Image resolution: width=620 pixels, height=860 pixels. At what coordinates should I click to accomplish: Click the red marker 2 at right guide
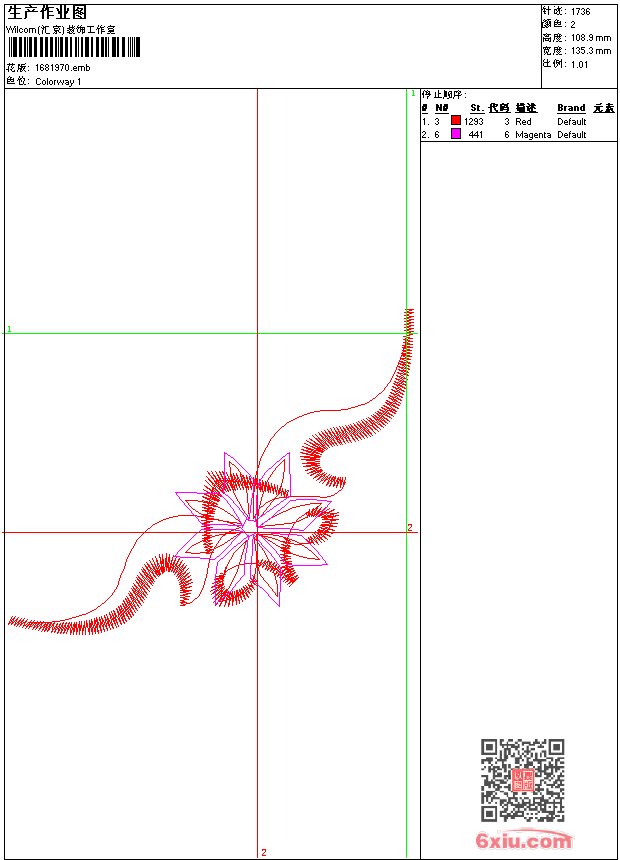click(x=410, y=527)
